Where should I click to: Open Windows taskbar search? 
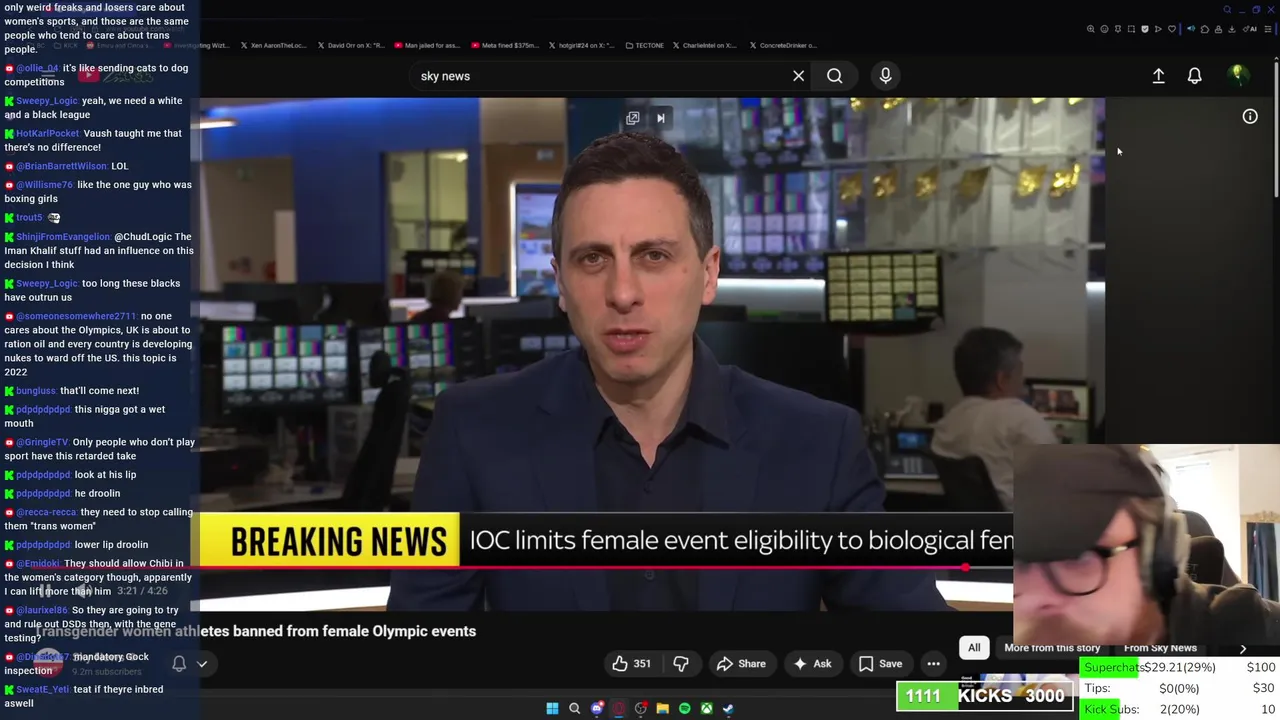click(574, 708)
